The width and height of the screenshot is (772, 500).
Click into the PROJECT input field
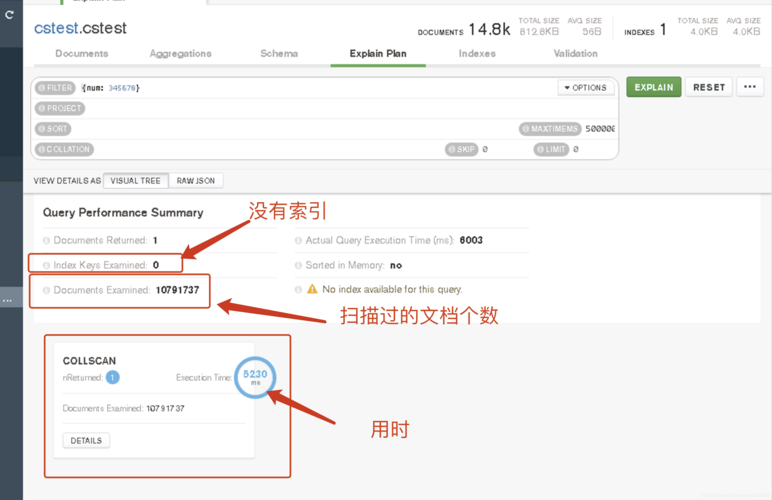(350, 108)
